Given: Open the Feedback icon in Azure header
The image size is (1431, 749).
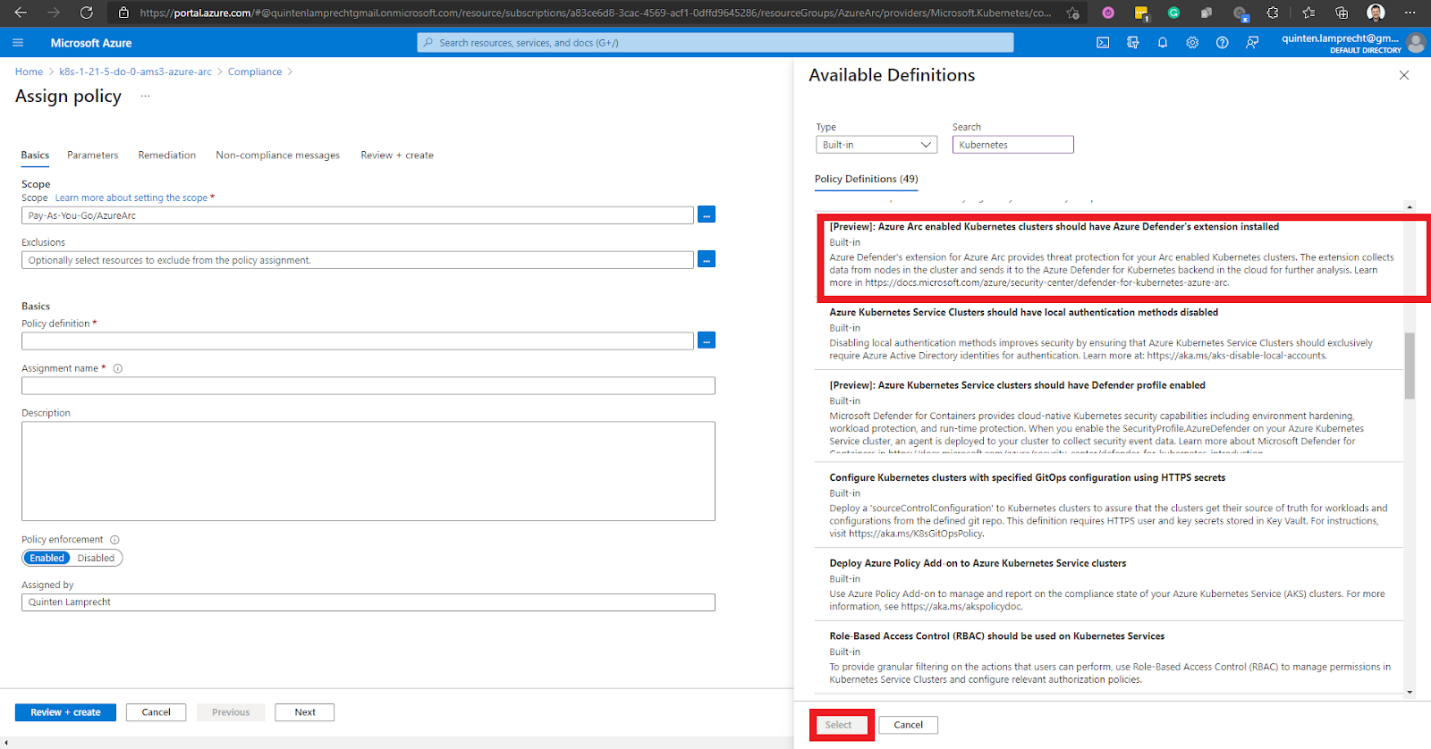Looking at the screenshot, I should click(x=1252, y=43).
